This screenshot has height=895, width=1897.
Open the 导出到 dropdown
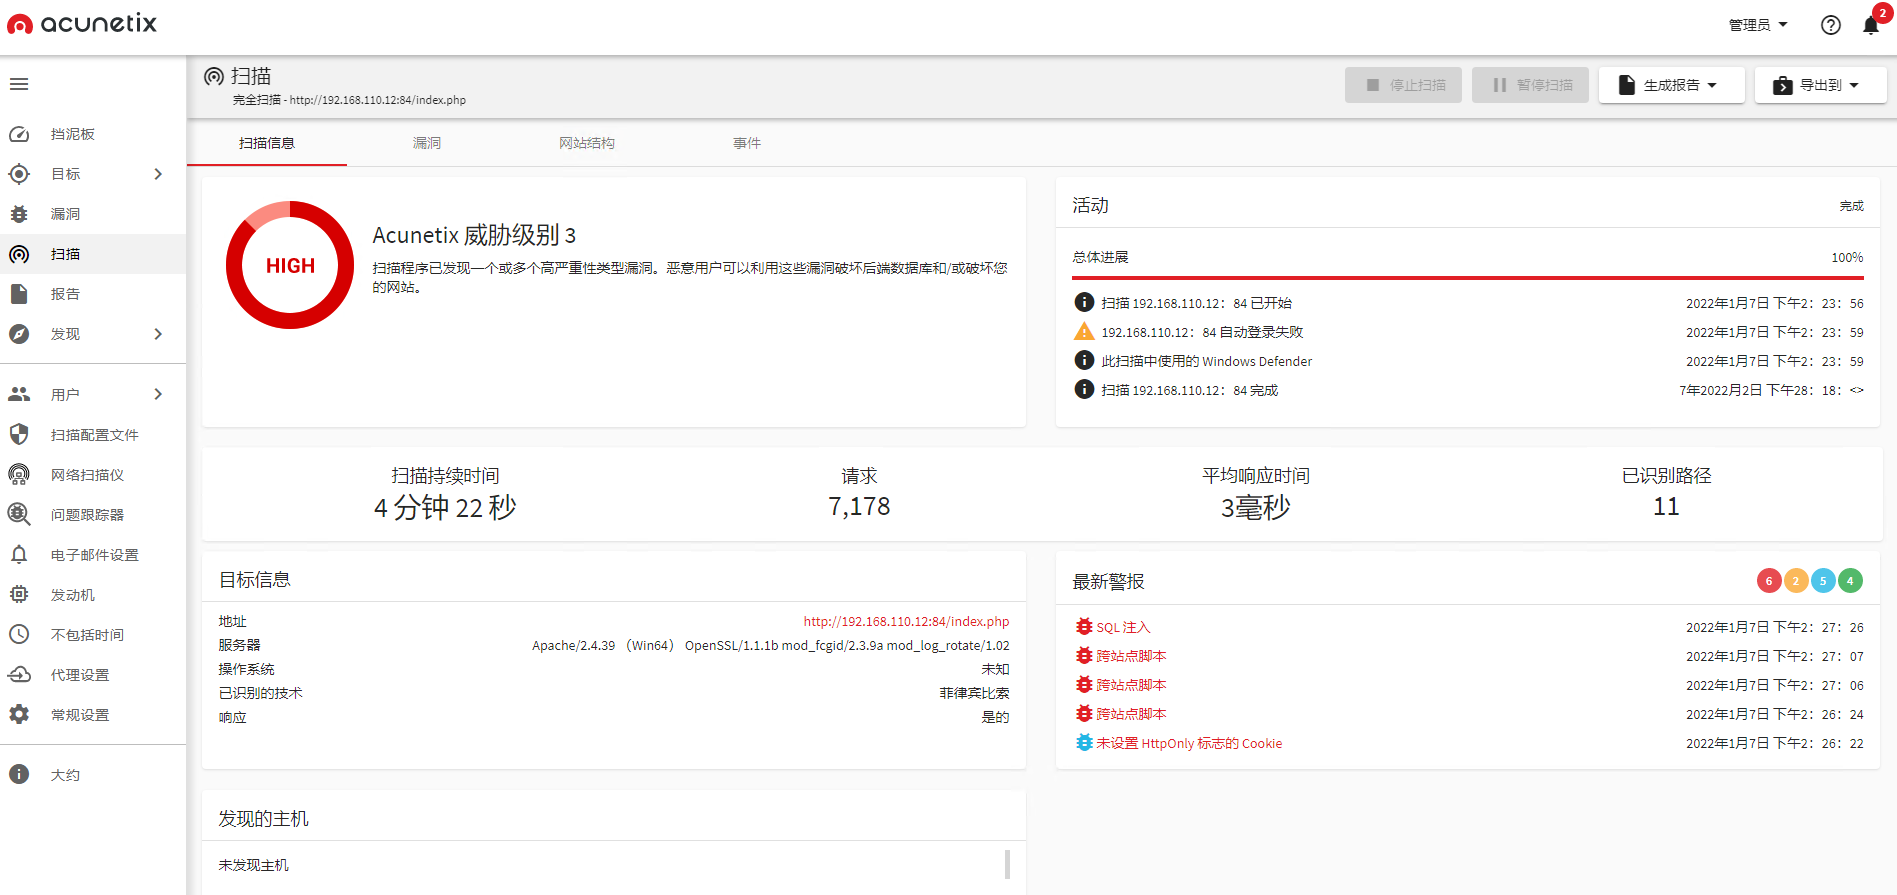coord(1820,85)
